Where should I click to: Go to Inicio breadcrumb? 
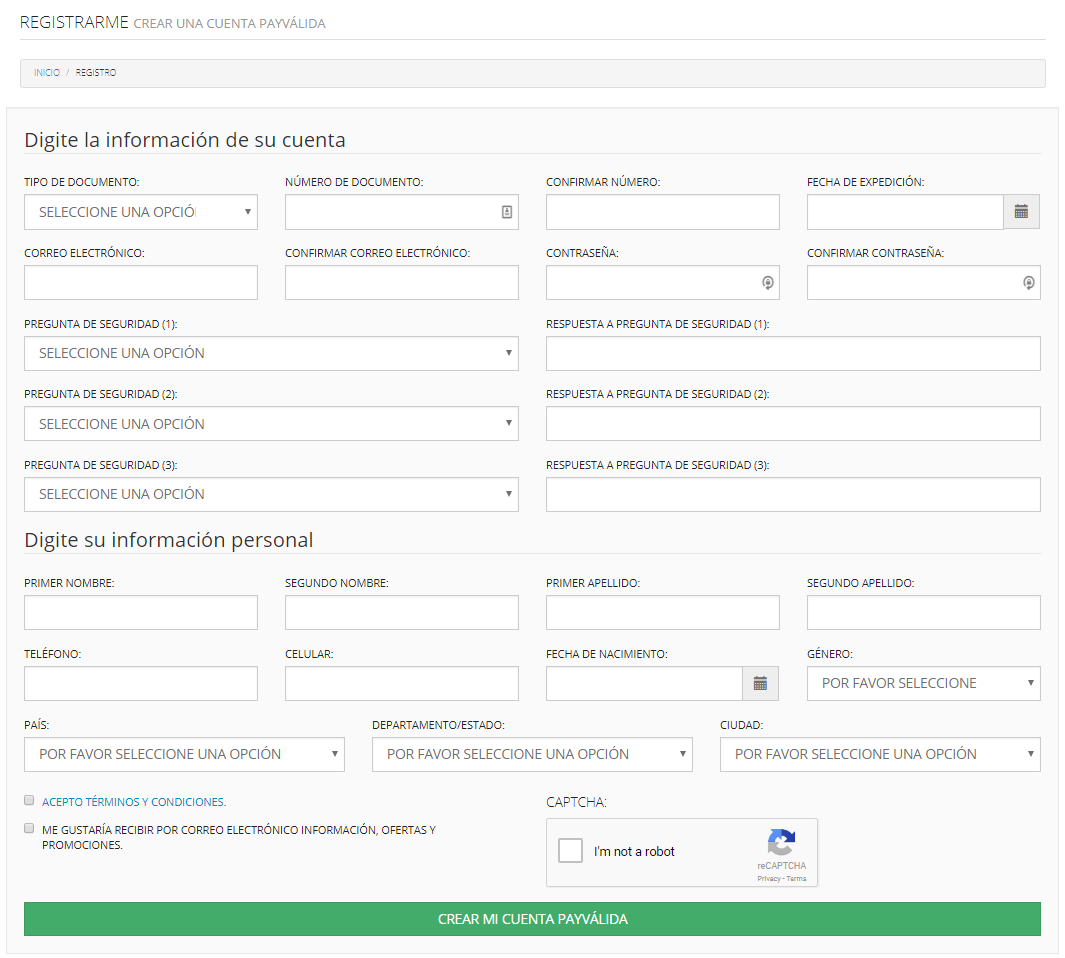pyautogui.click(x=47, y=73)
